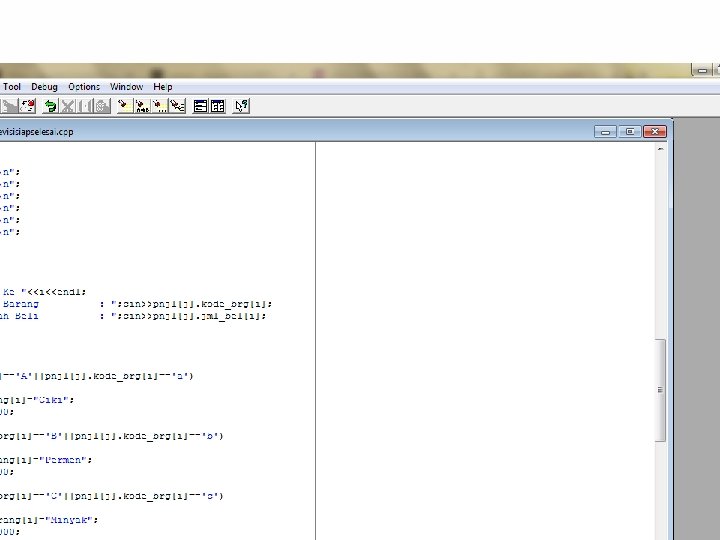Activate the context Help pointer icon

point(241,107)
